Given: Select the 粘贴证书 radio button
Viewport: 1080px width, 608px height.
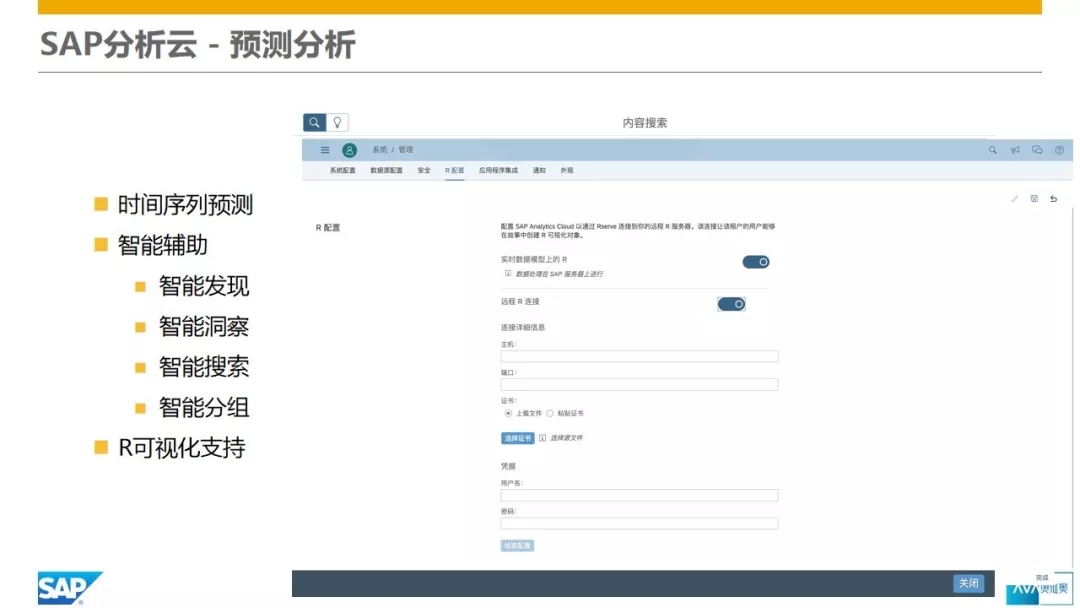Looking at the screenshot, I should click(550, 414).
